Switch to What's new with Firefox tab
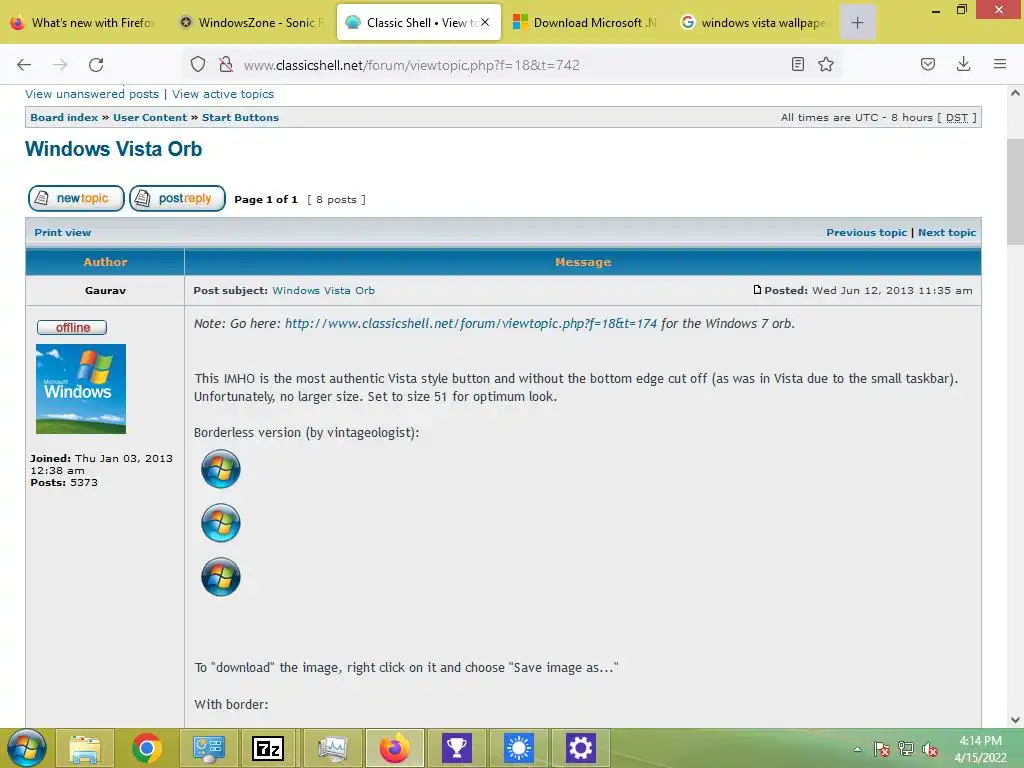The width and height of the screenshot is (1024, 768). pyautogui.click(x=84, y=23)
